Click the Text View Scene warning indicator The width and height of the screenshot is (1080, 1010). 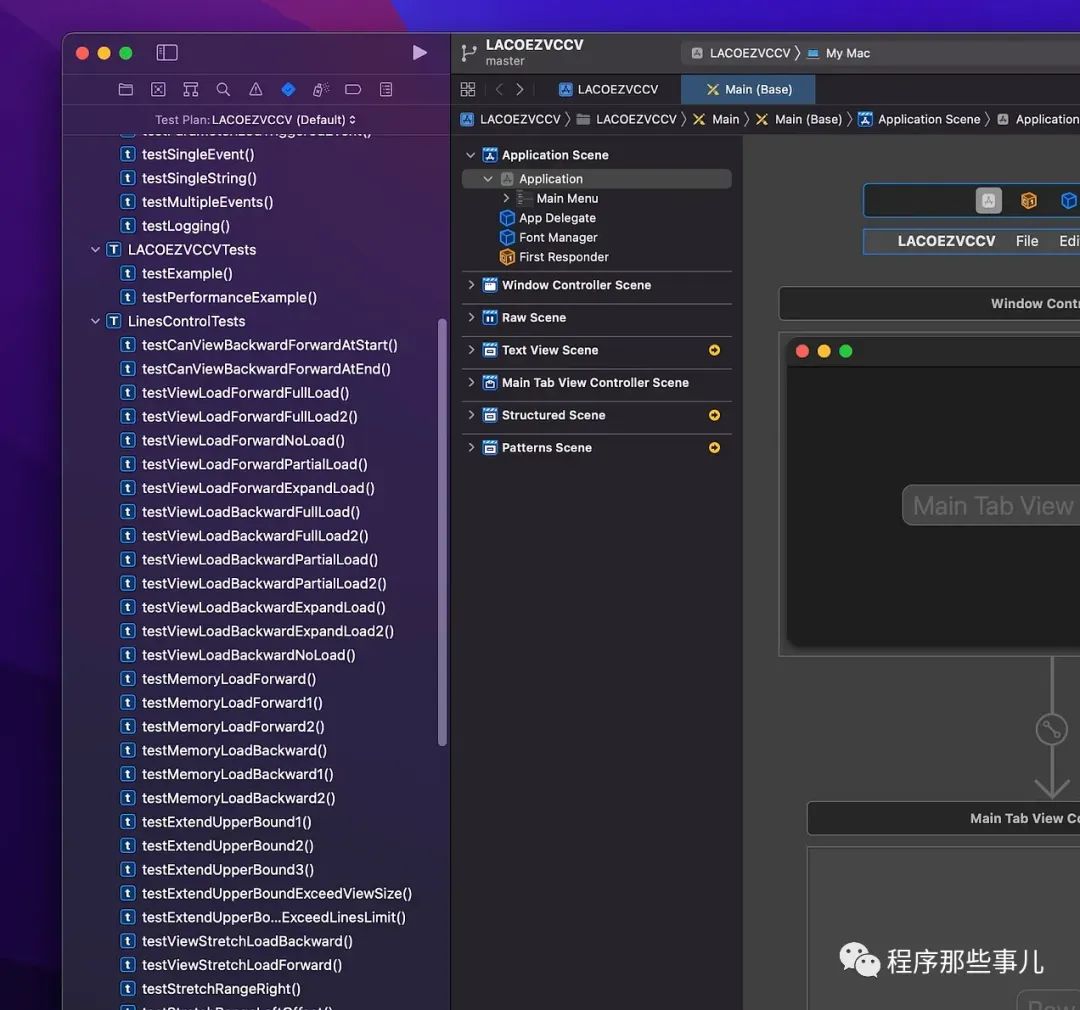pyautogui.click(x=714, y=350)
